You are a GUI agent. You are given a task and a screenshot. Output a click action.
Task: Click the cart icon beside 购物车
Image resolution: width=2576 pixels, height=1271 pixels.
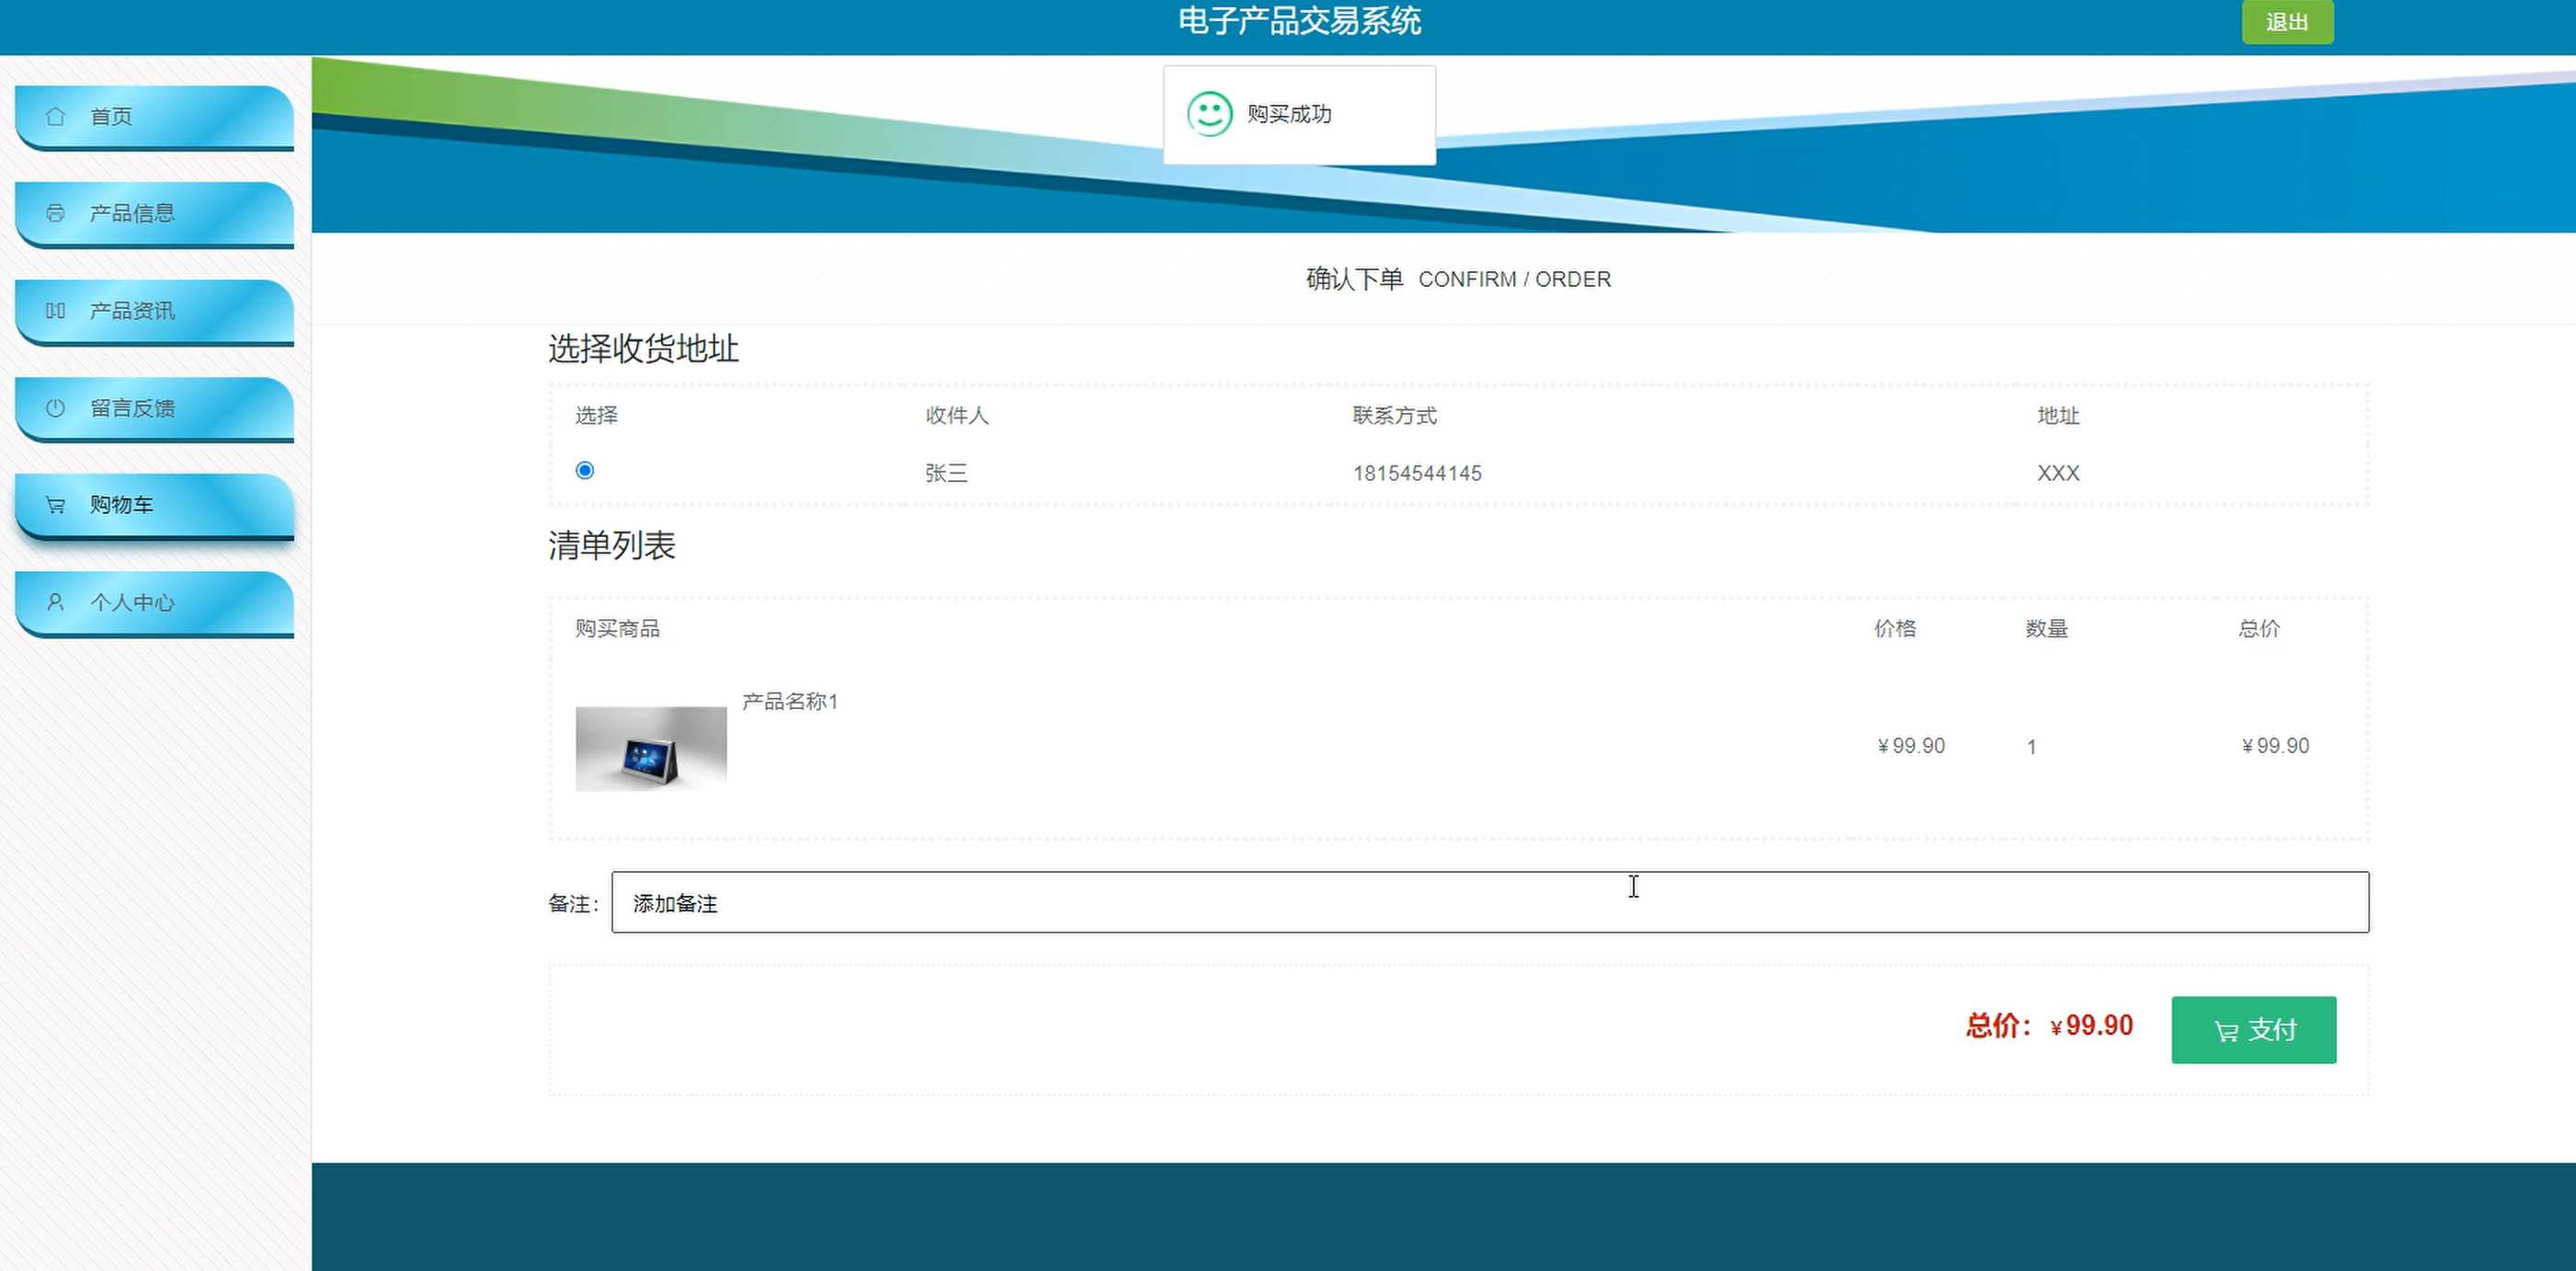pos(55,505)
